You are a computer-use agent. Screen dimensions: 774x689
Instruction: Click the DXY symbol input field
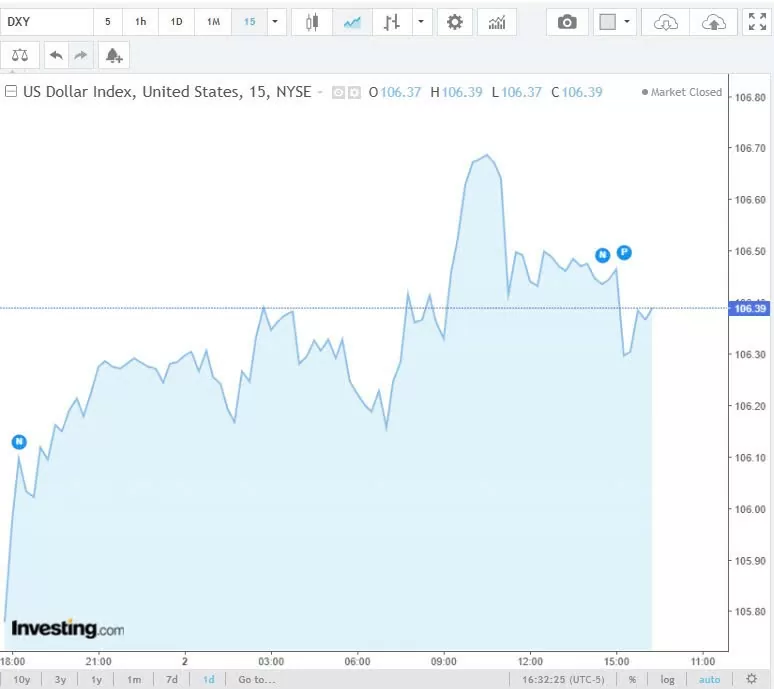[x=47, y=21]
